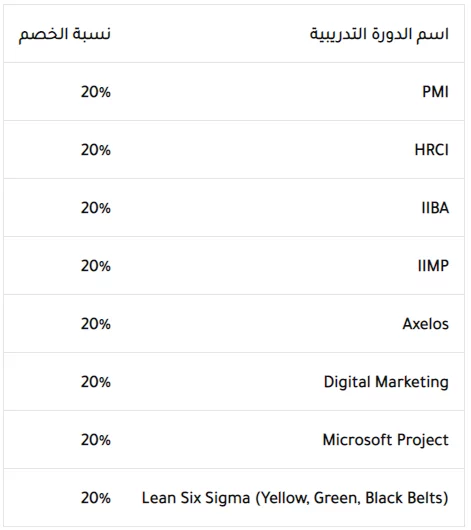The image size is (471, 530).
Task: Click the 20% discount for PMI
Action: tap(96, 92)
